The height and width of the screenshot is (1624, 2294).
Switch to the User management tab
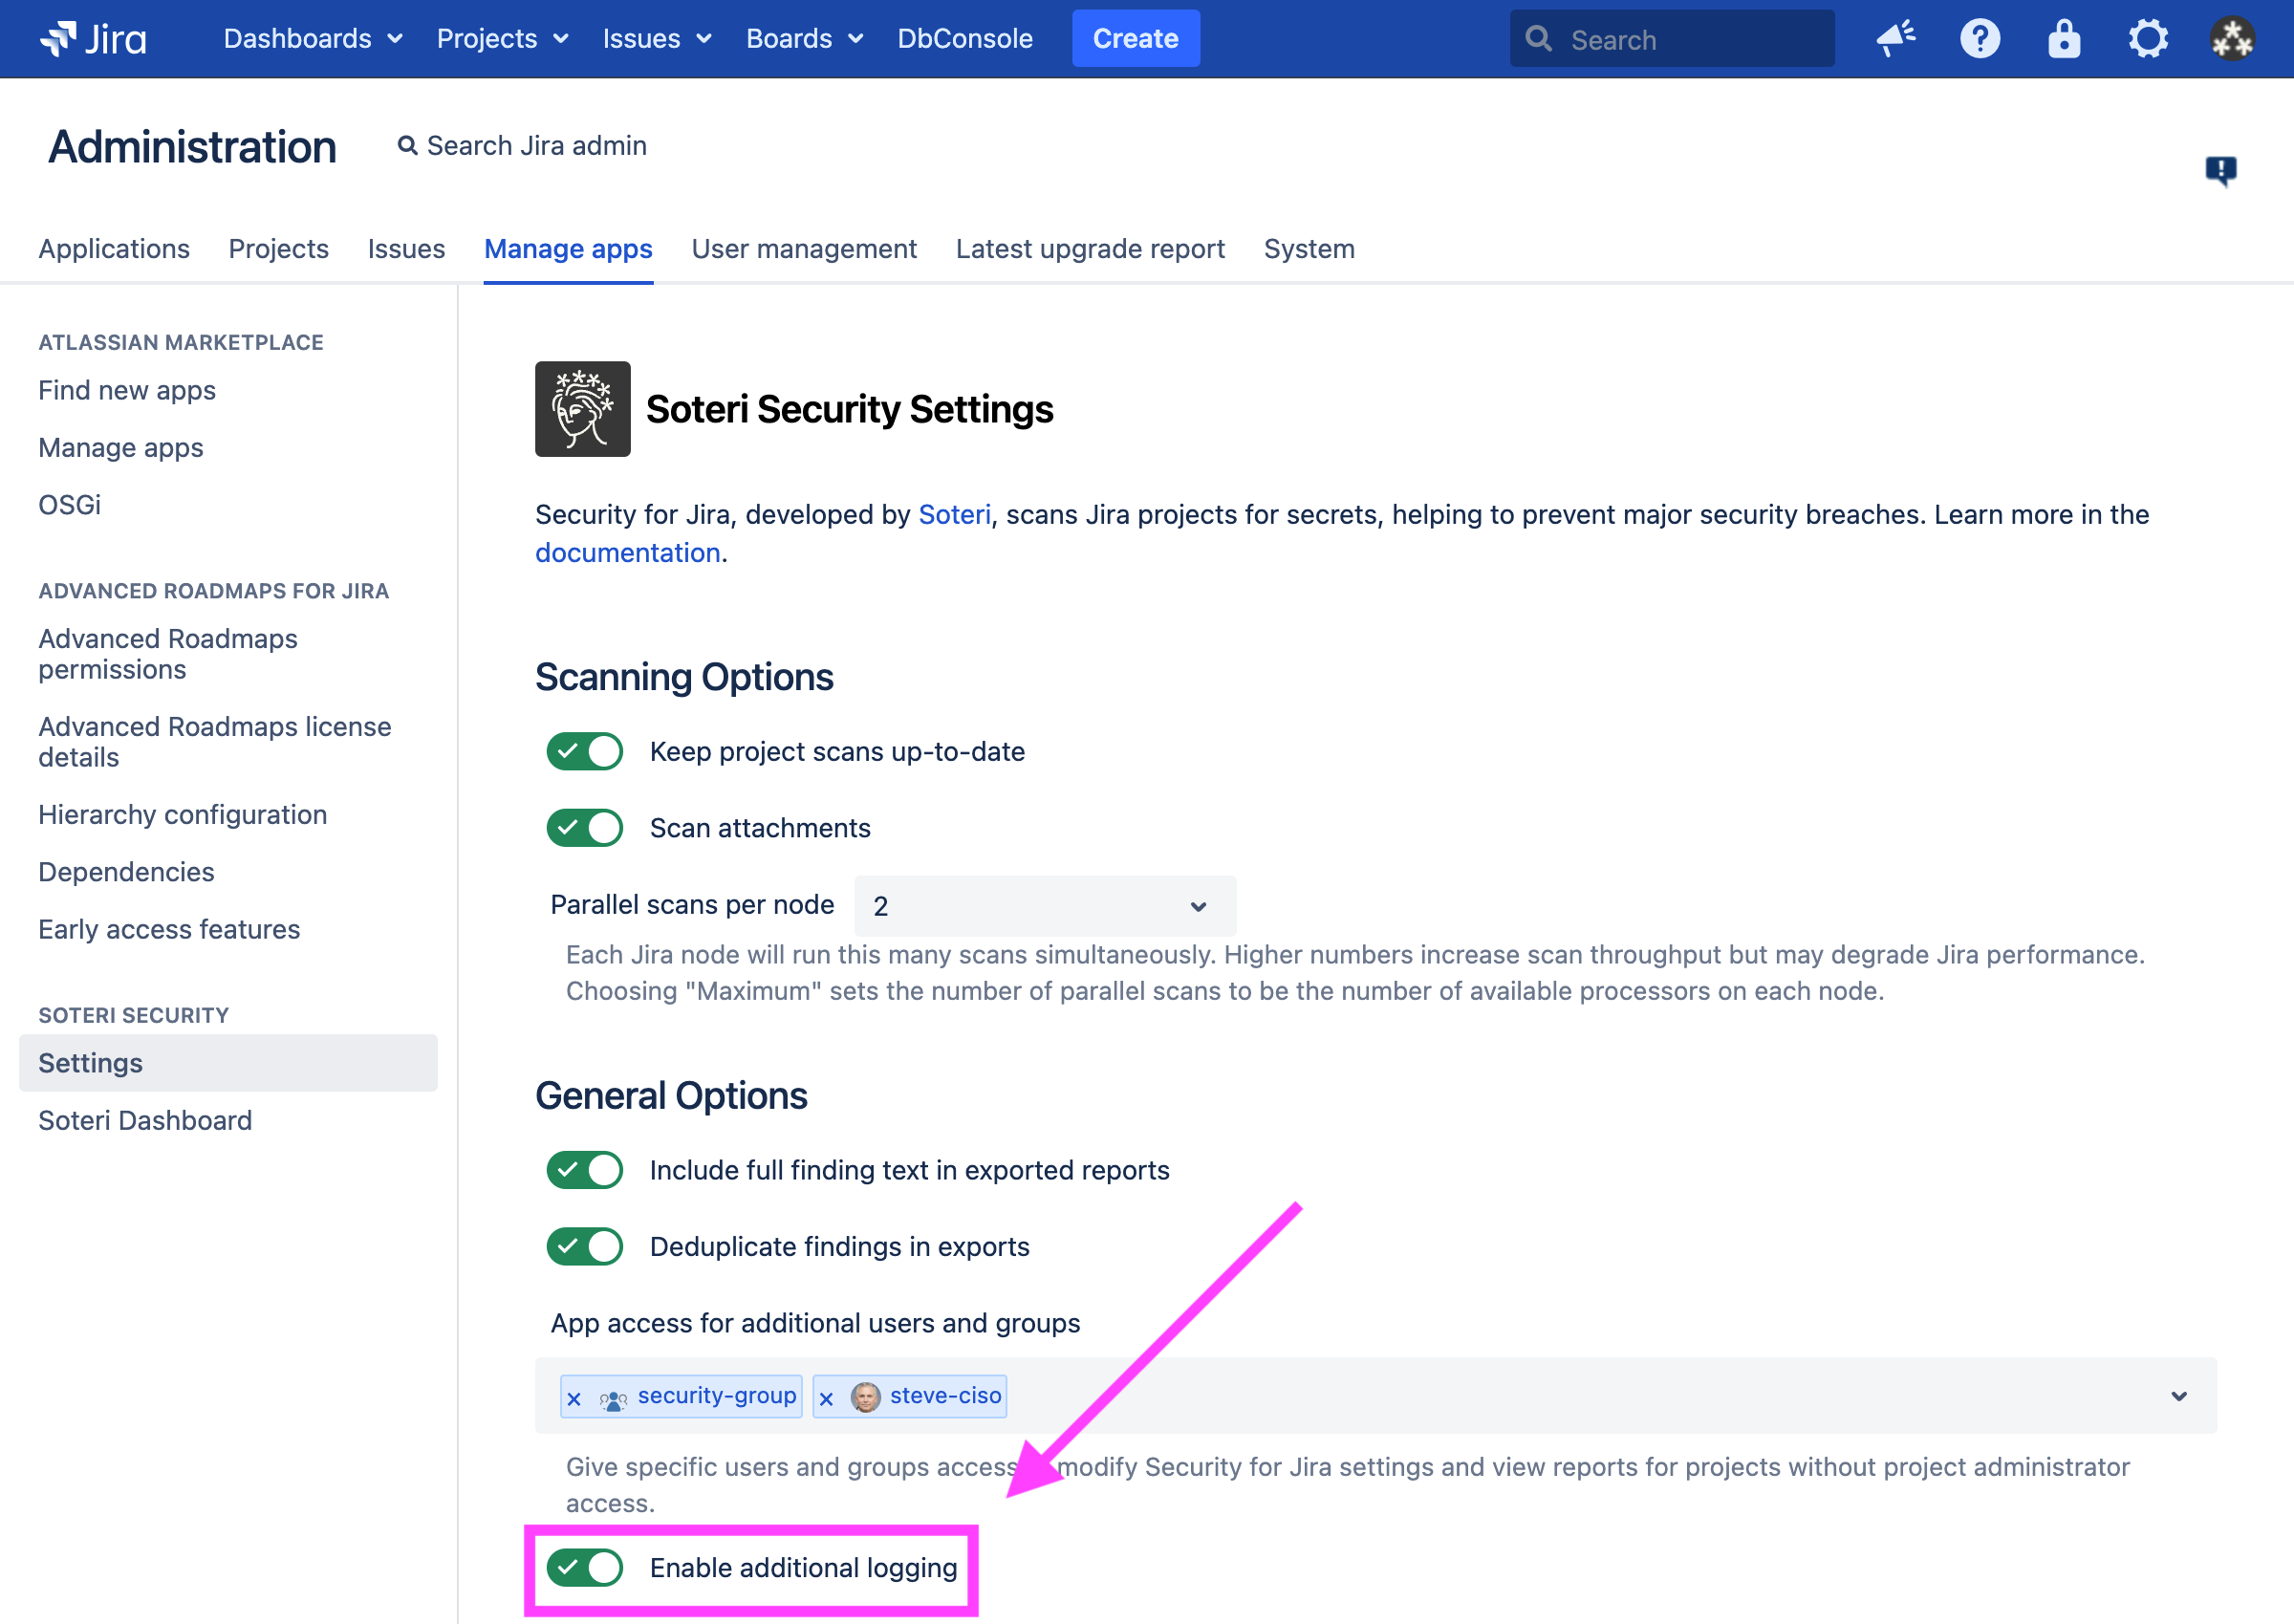[804, 249]
